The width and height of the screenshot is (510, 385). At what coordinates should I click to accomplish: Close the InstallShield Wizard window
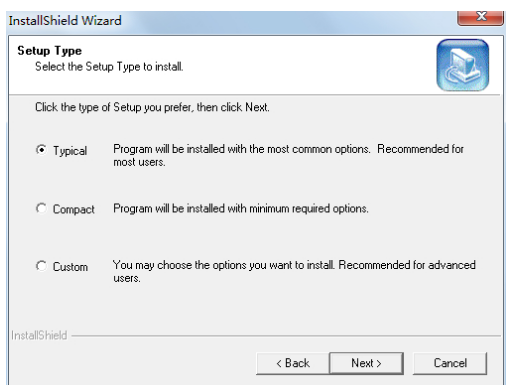coord(480,17)
